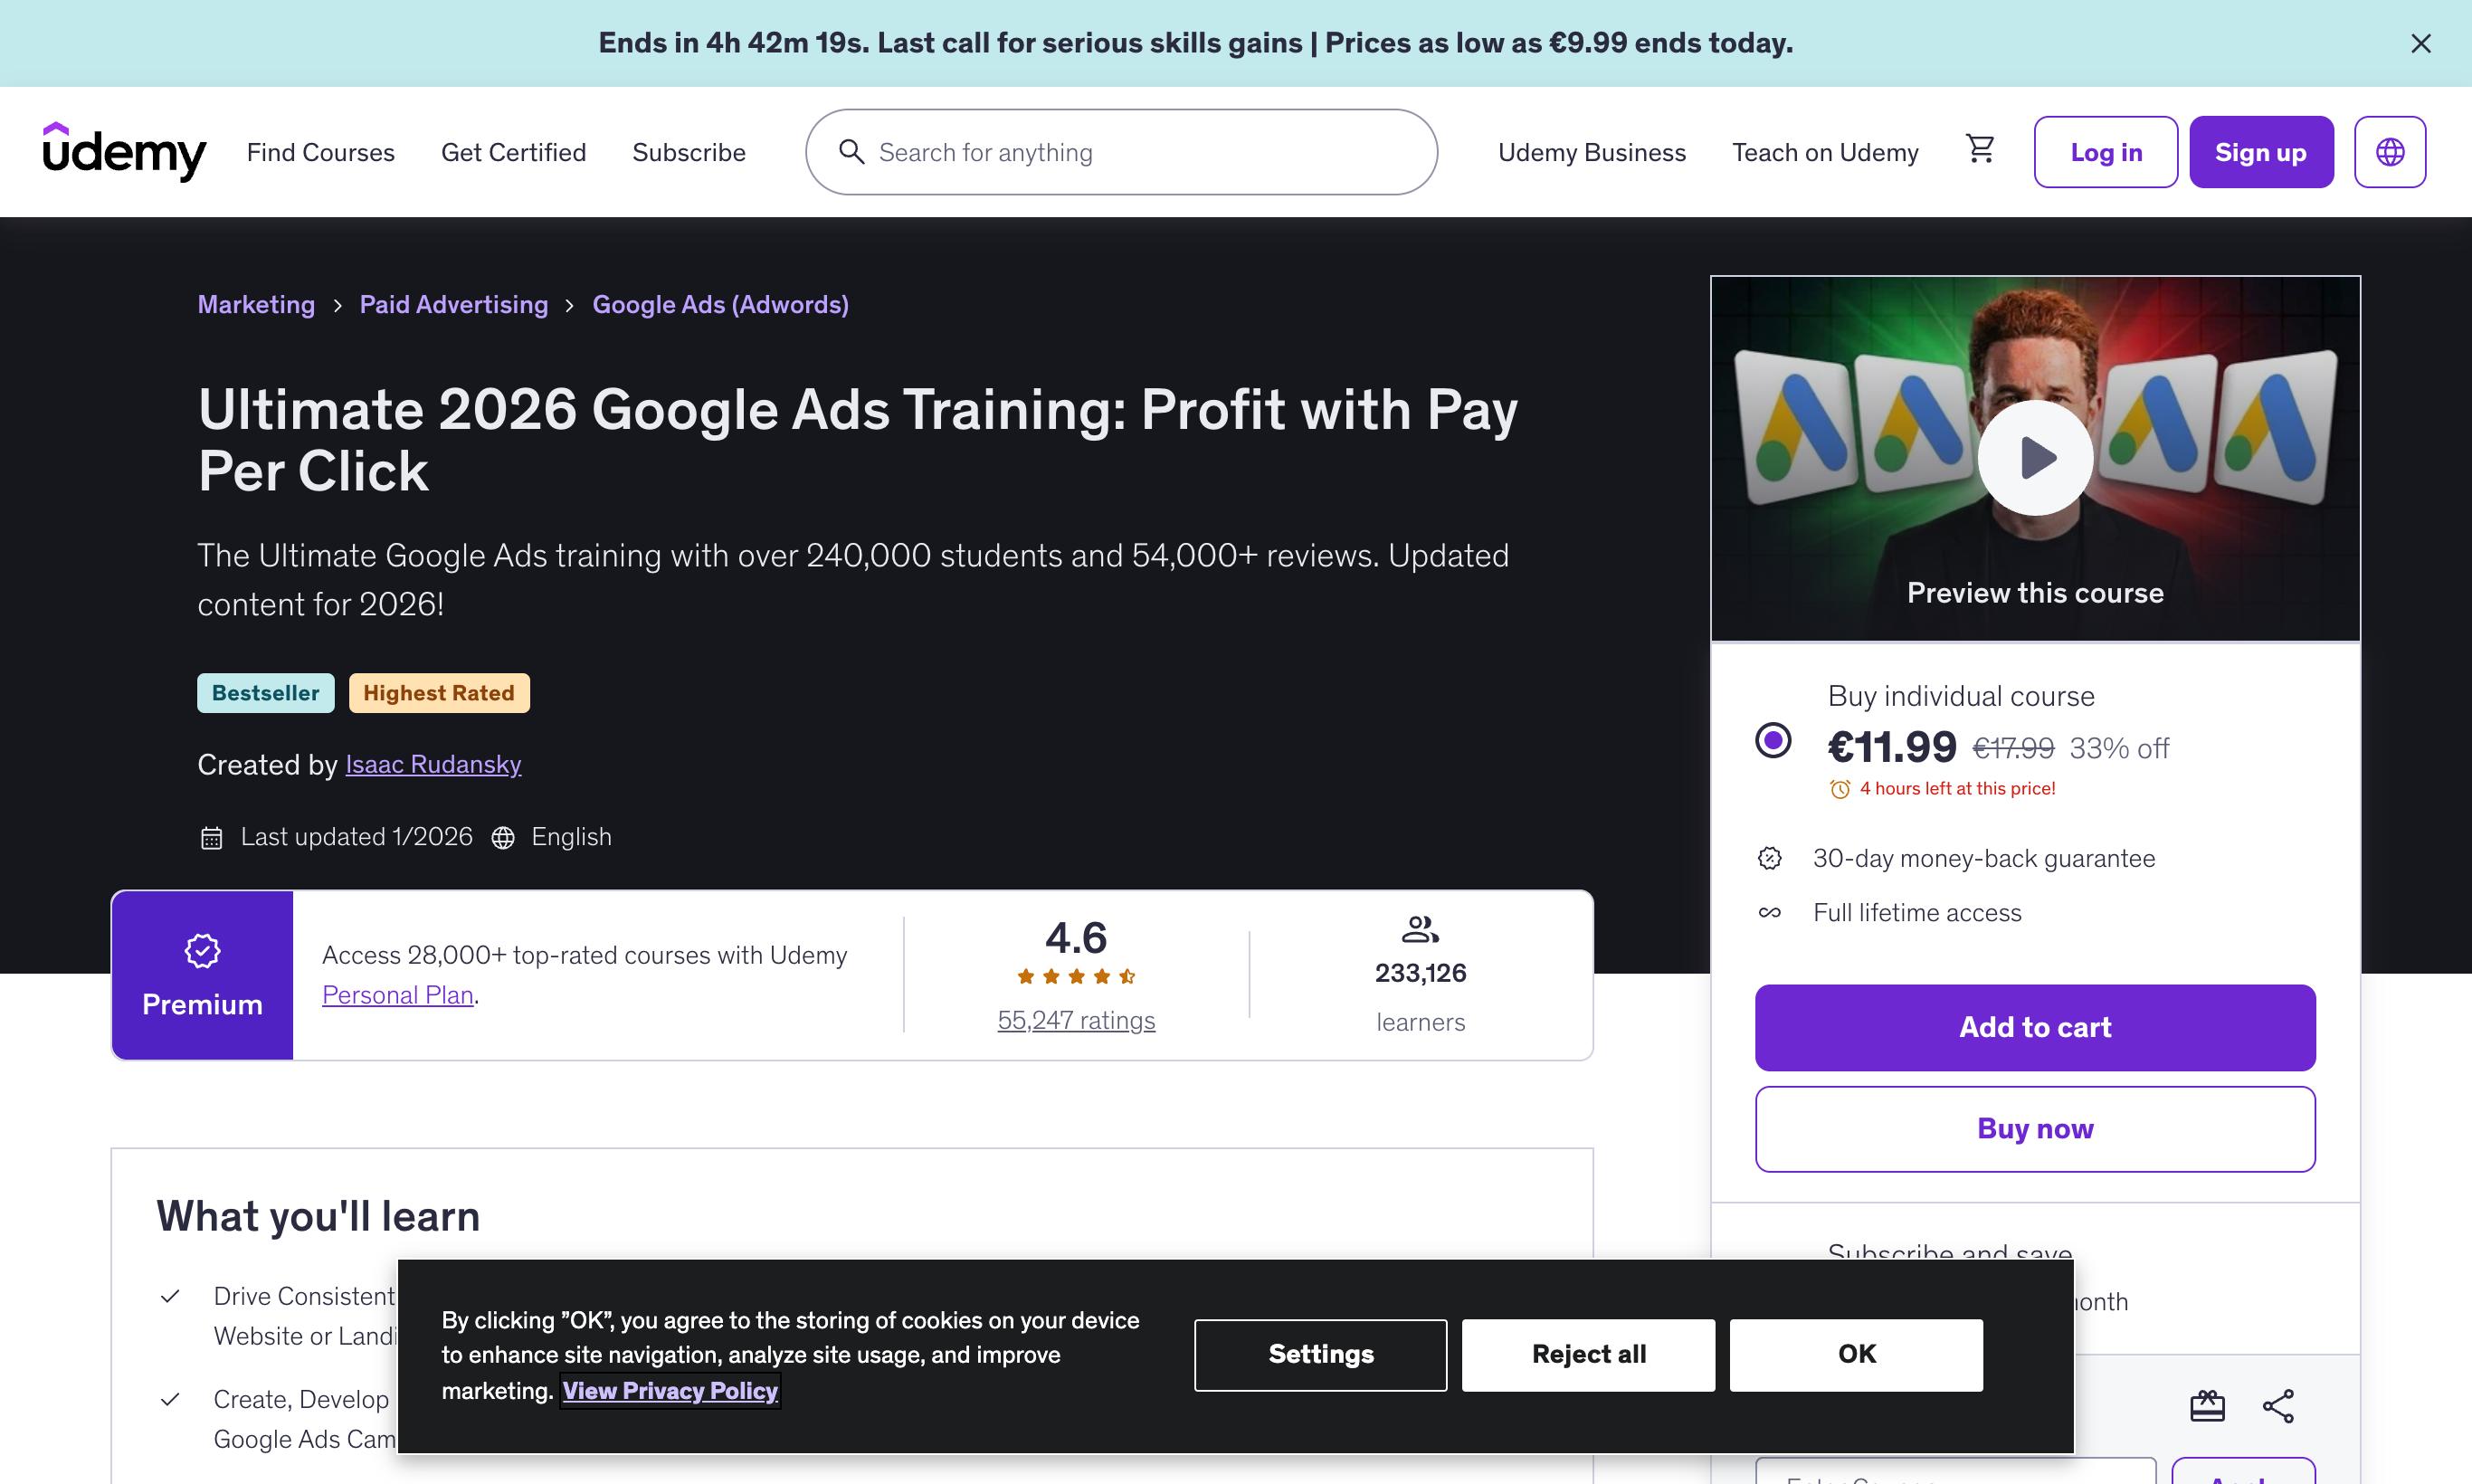Viewport: 2472px width, 1484px height.
Task: Click the globe icon beside English
Action: (503, 838)
